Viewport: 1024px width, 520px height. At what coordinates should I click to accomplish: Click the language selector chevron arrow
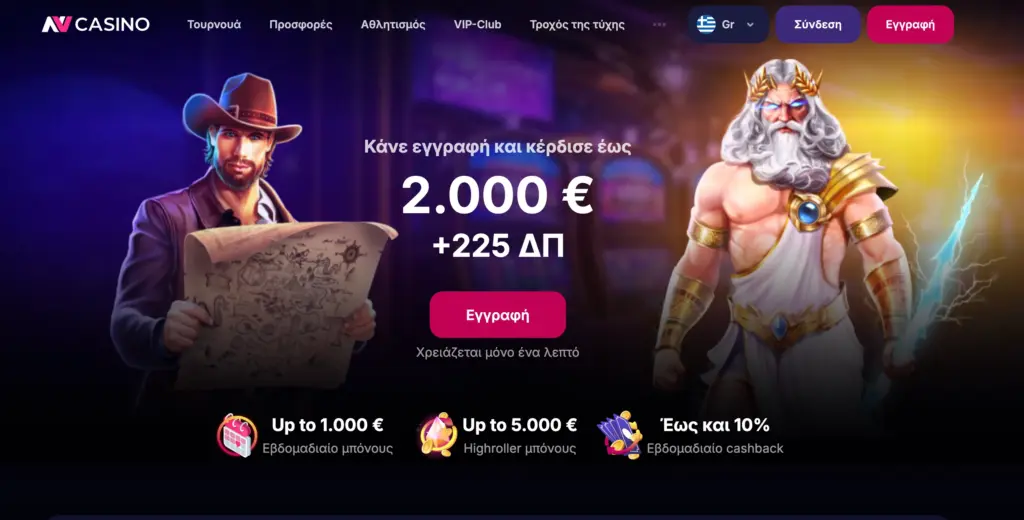(750, 25)
